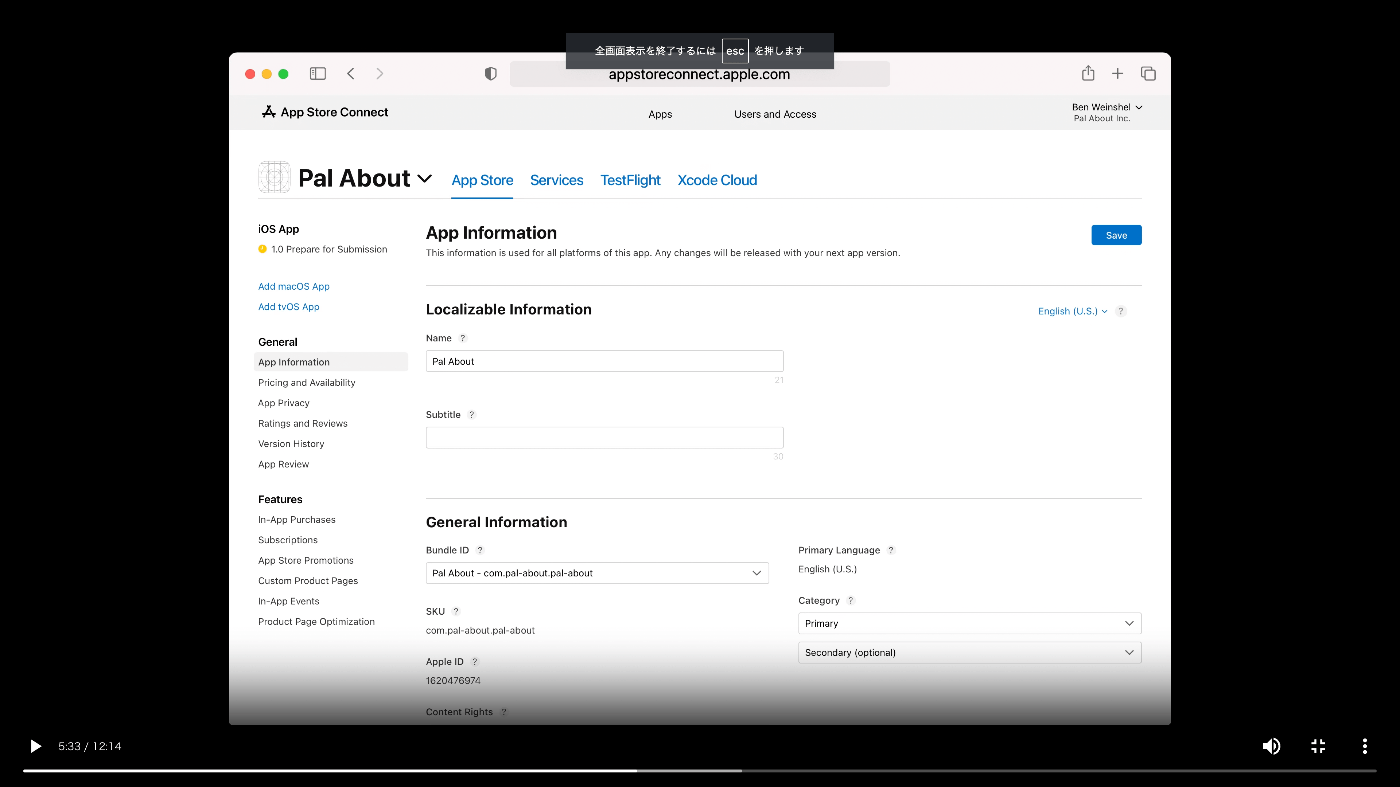
Task: Change language from English (U.S.) dropdown
Action: click(1072, 311)
